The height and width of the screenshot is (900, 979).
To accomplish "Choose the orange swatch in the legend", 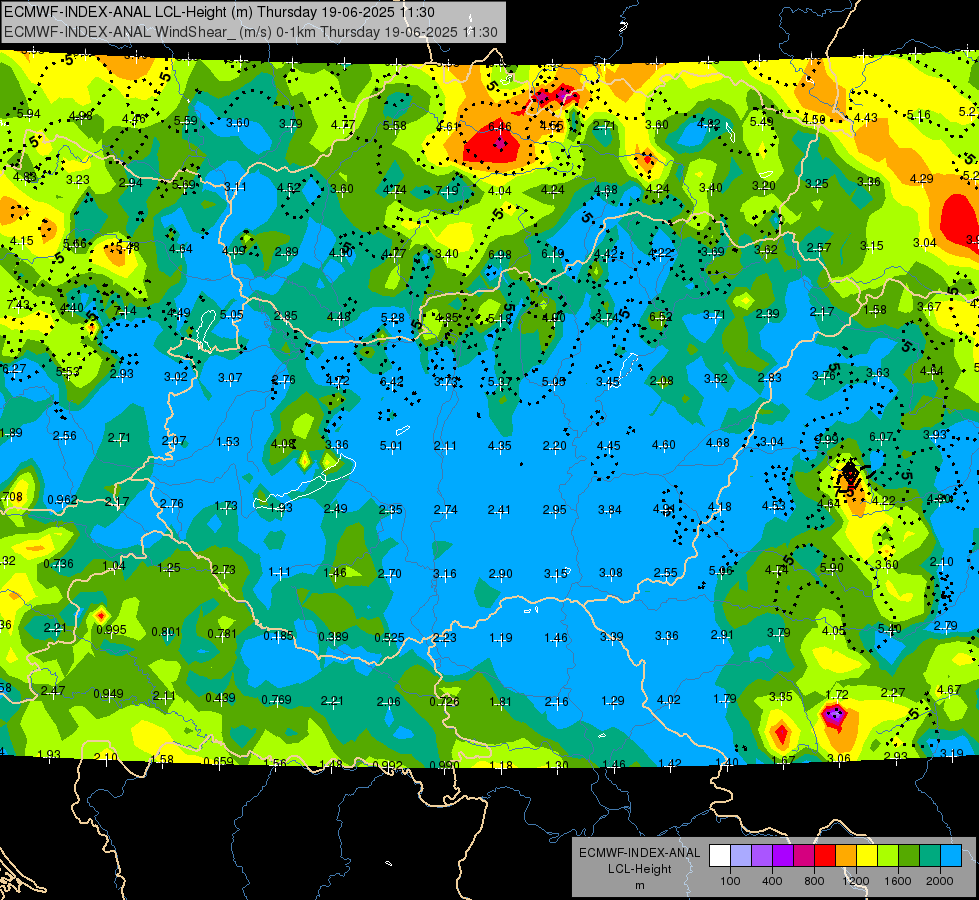I will pyautogui.click(x=846, y=856).
